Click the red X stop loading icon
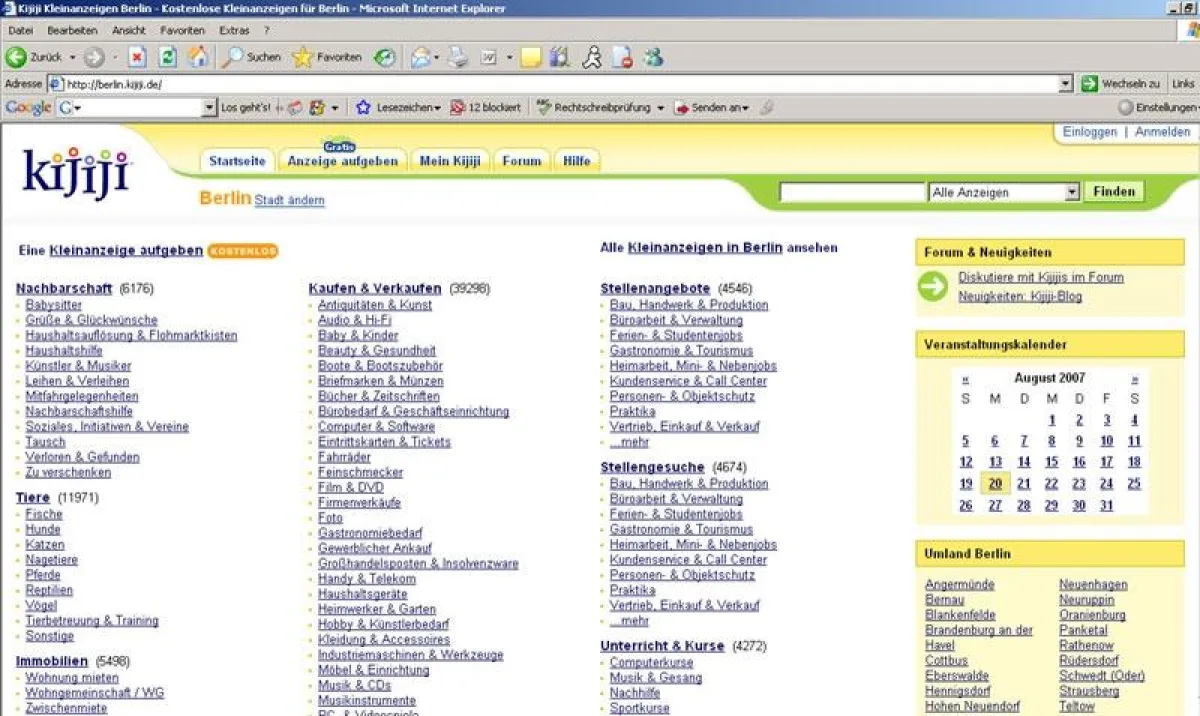This screenshot has height=716, width=1200. pos(137,58)
